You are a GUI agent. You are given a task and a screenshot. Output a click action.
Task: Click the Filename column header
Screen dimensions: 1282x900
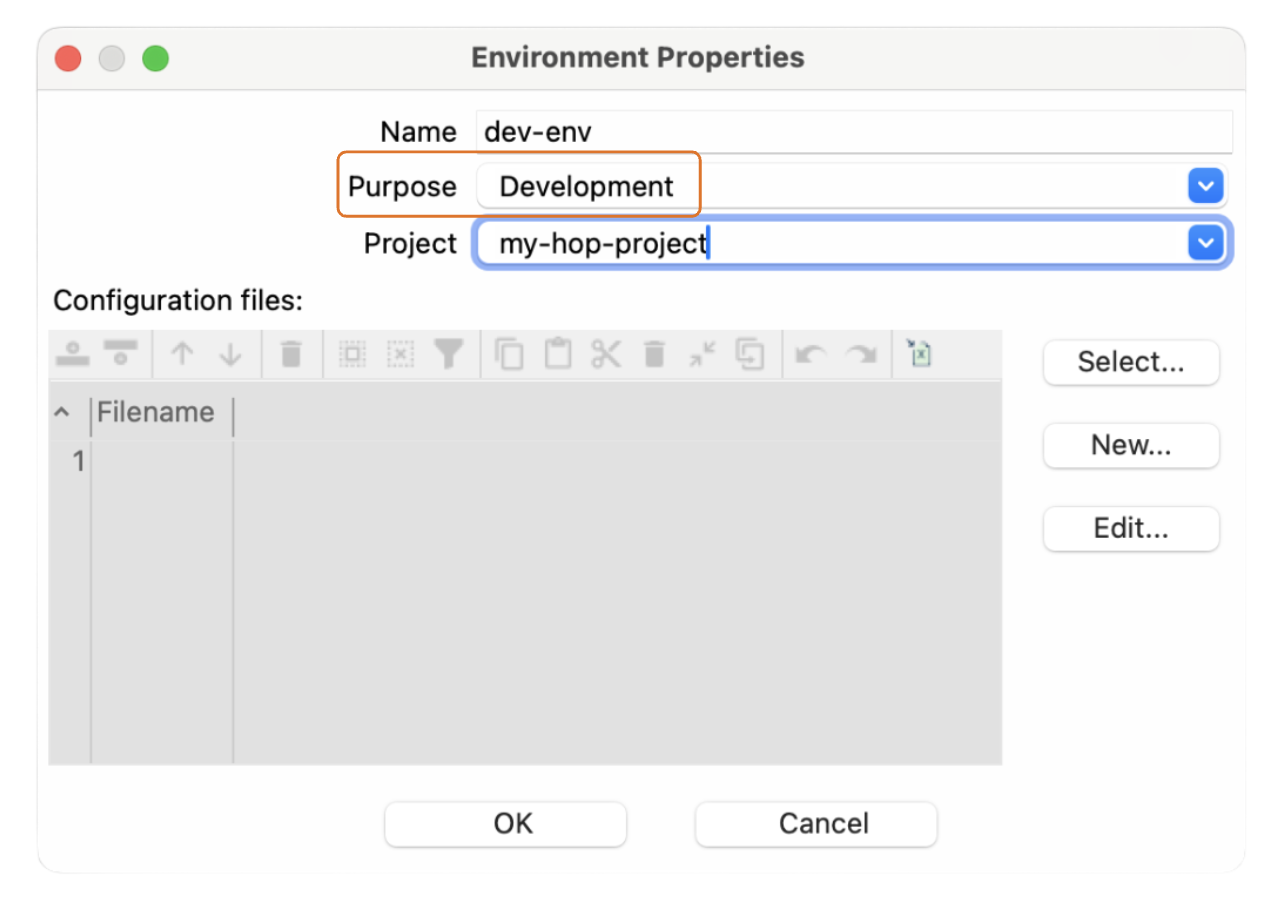tap(161, 413)
